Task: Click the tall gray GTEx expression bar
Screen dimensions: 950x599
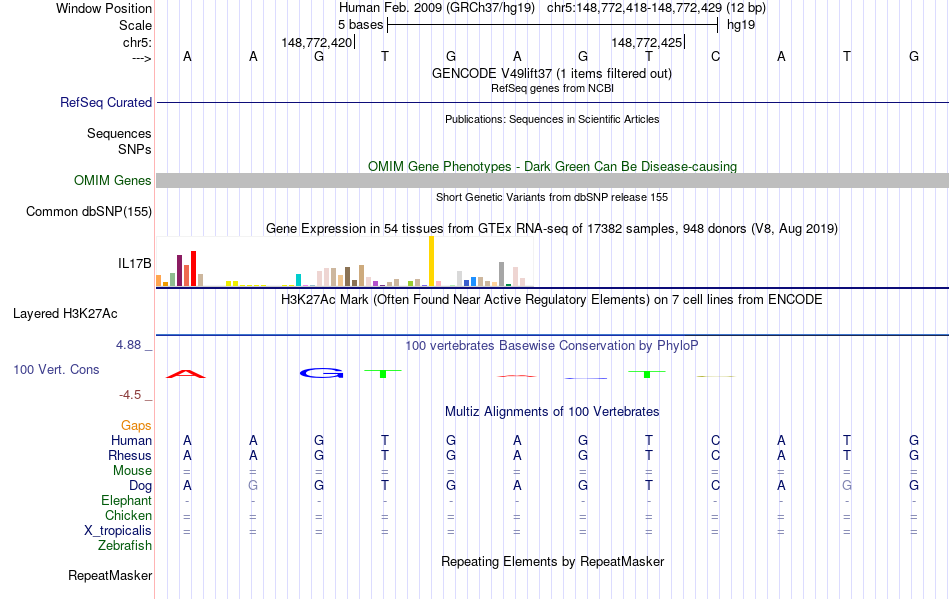Action: point(501,274)
